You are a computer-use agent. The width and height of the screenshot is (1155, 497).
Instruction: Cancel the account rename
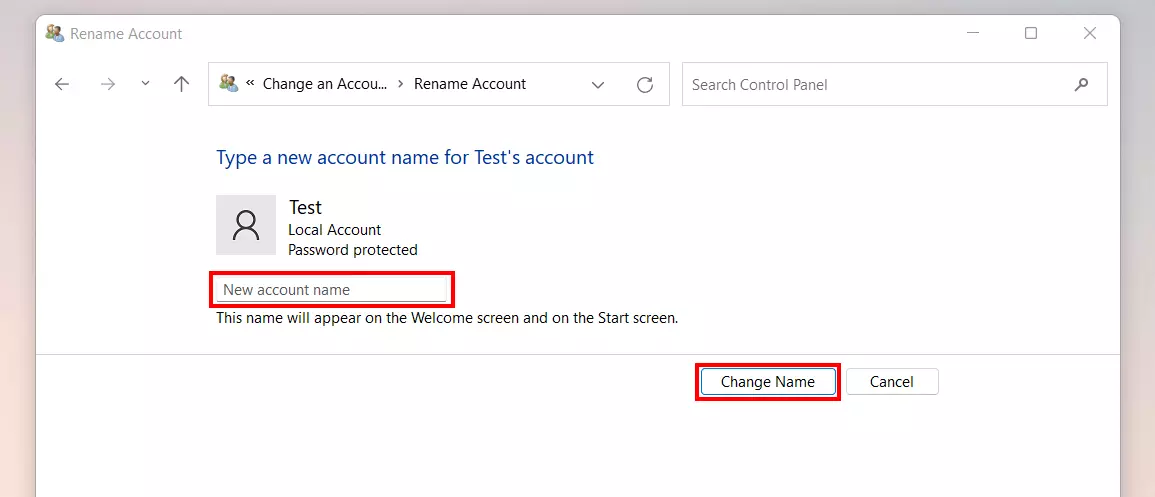(x=892, y=381)
